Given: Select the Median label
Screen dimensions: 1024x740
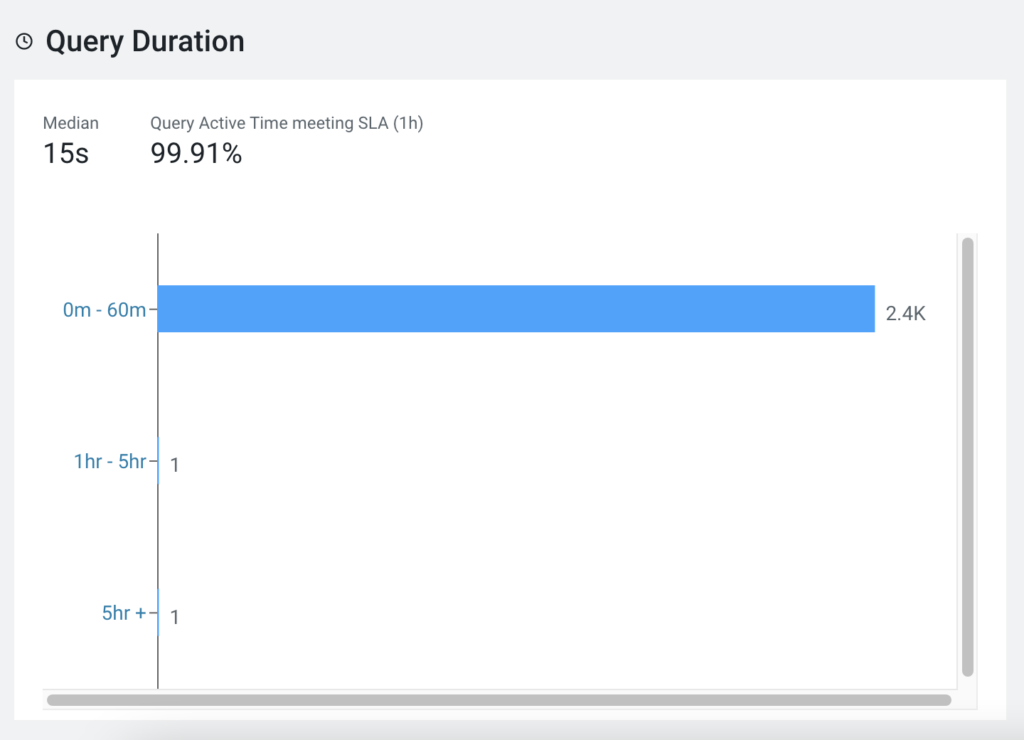Looking at the screenshot, I should pos(71,123).
